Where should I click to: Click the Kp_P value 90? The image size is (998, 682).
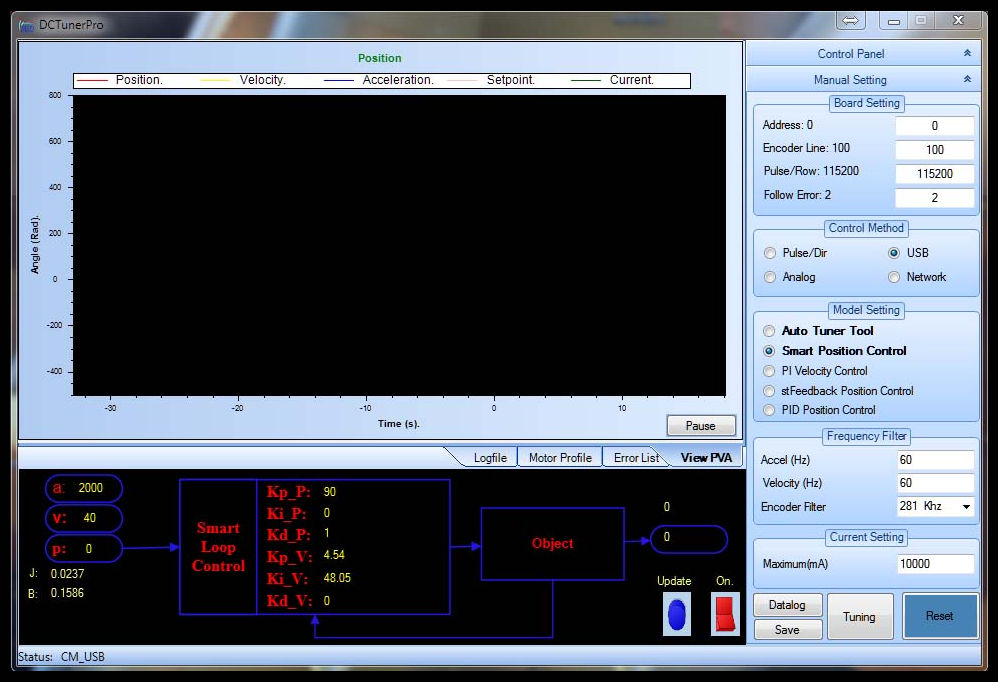330,492
